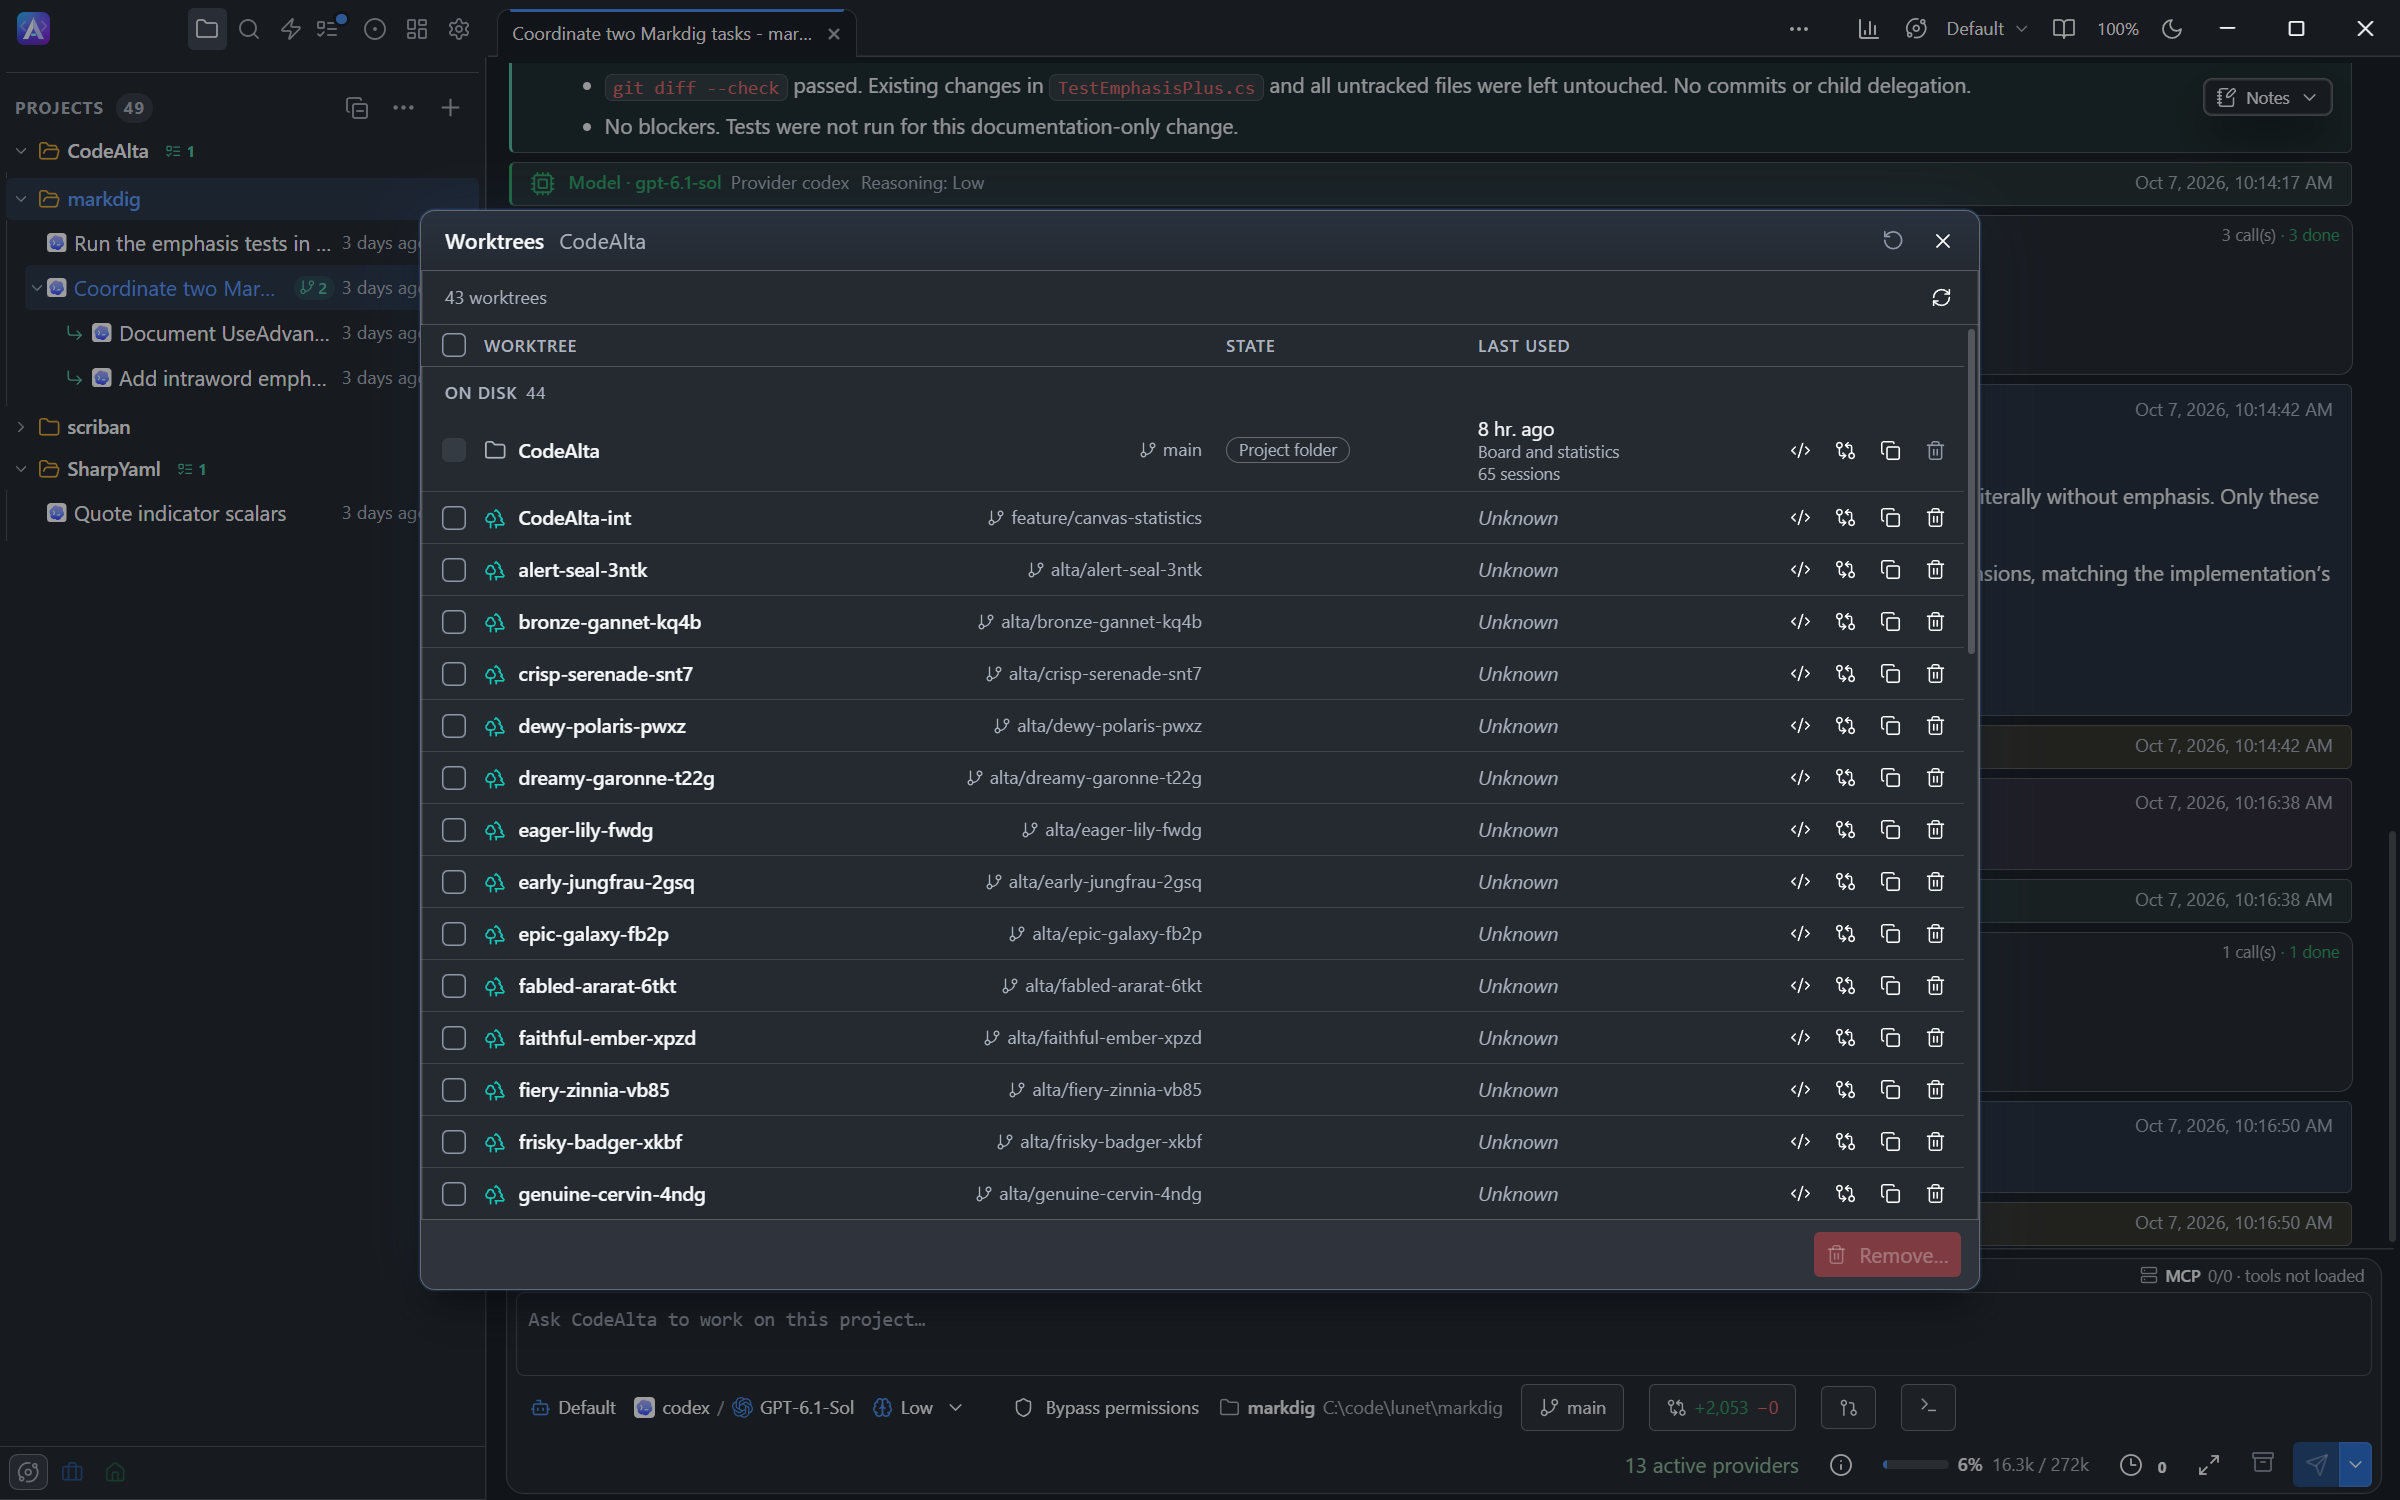Open CodeAlta-int worktree in code editor
The image size is (2400, 1500).
point(1800,517)
